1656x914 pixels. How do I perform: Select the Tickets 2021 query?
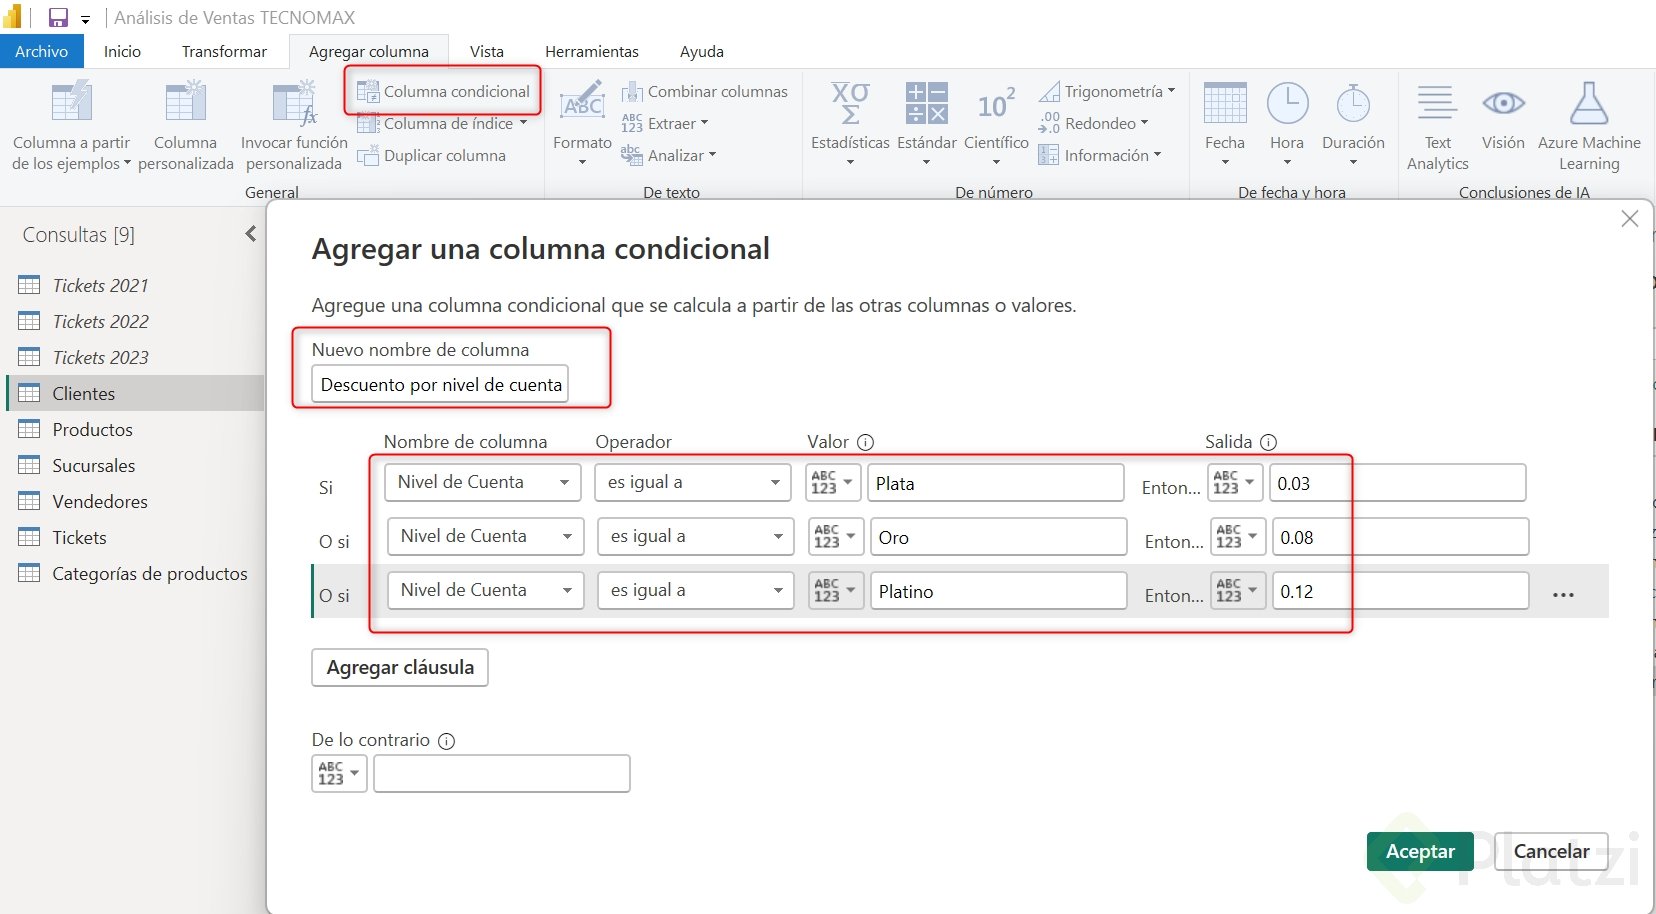click(x=135, y=285)
